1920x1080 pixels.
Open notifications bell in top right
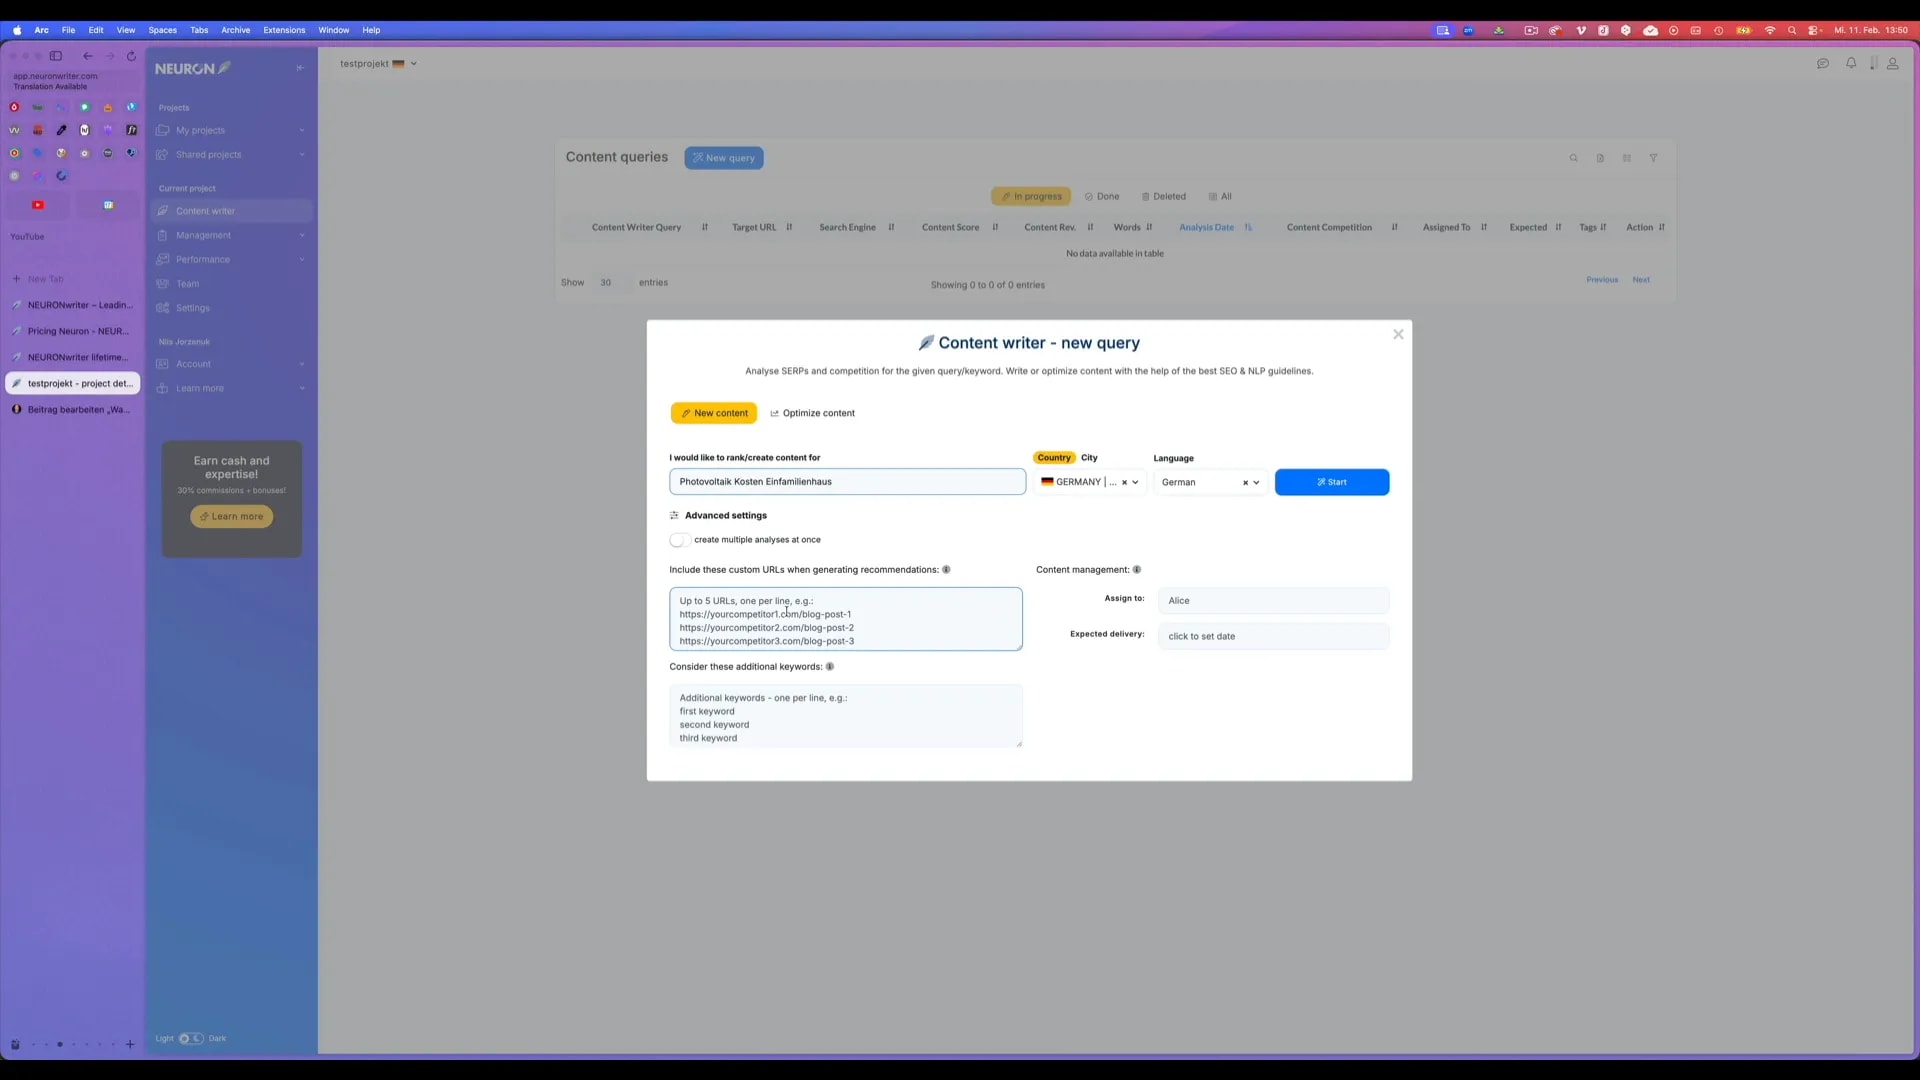click(x=1851, y=63)
